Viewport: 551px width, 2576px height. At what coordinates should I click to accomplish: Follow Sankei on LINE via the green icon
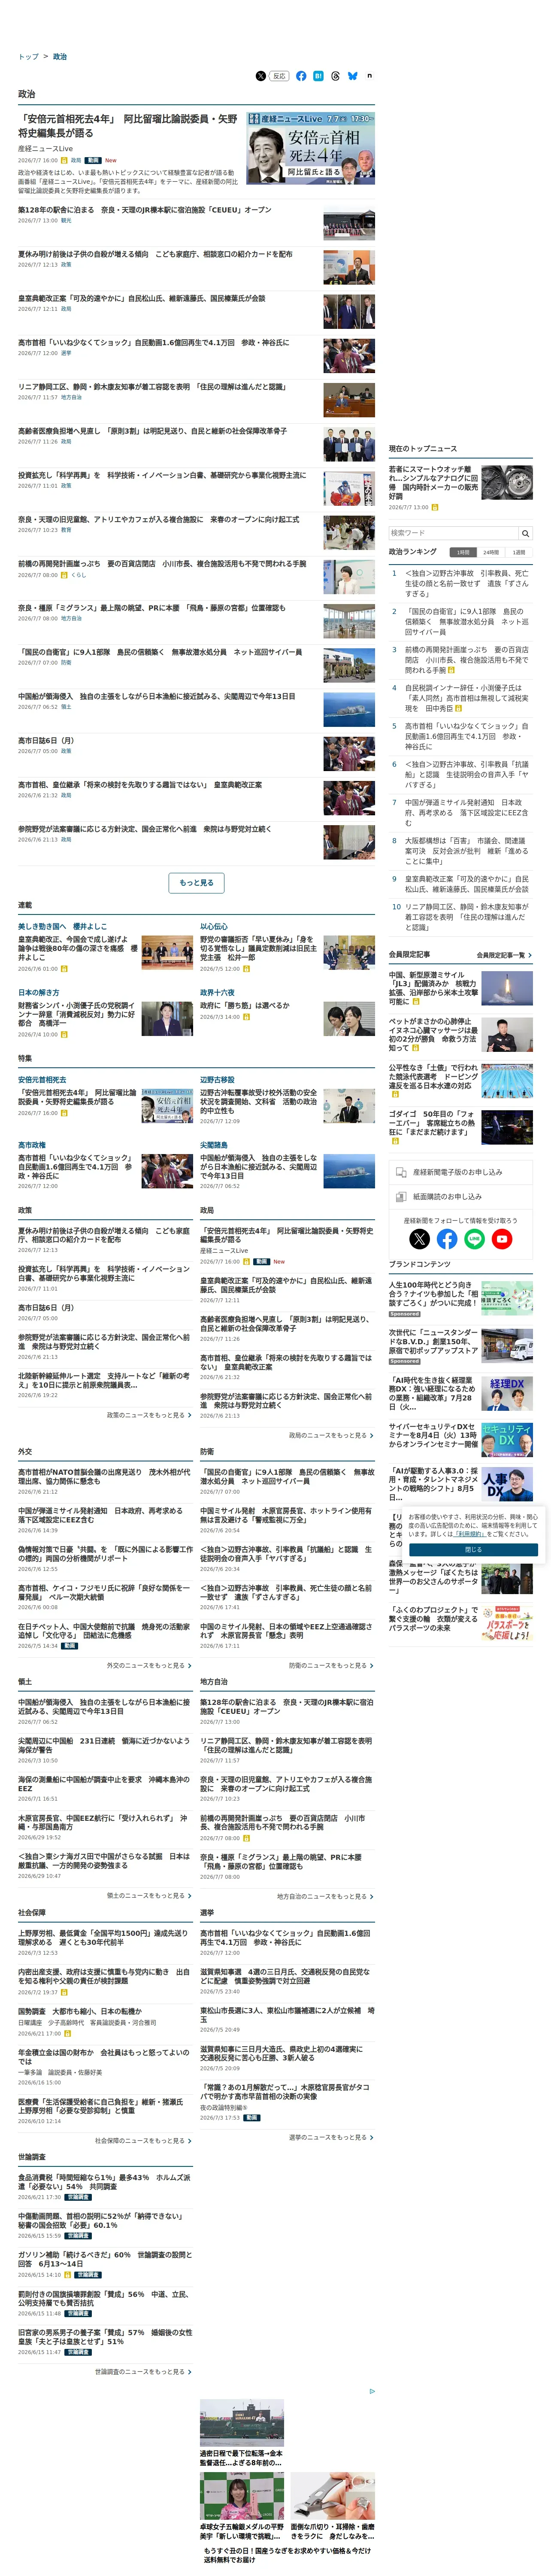[474, 1238]
